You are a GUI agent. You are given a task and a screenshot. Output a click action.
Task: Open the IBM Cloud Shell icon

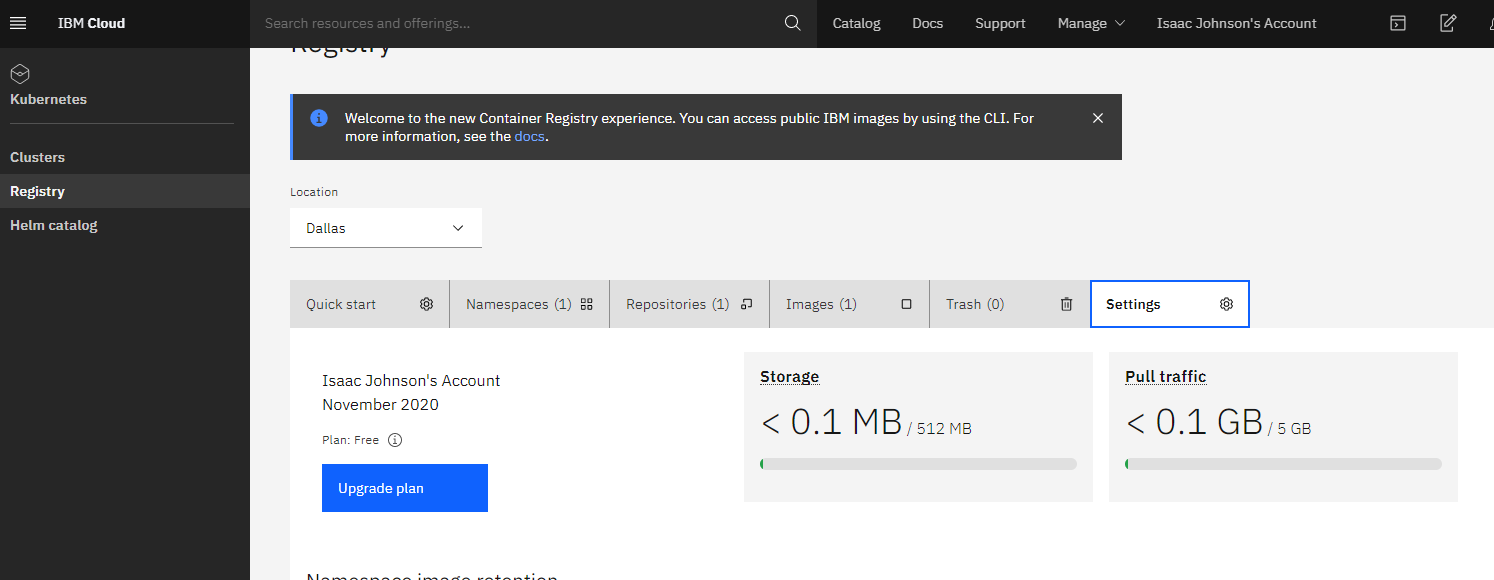coord(1398,23)
